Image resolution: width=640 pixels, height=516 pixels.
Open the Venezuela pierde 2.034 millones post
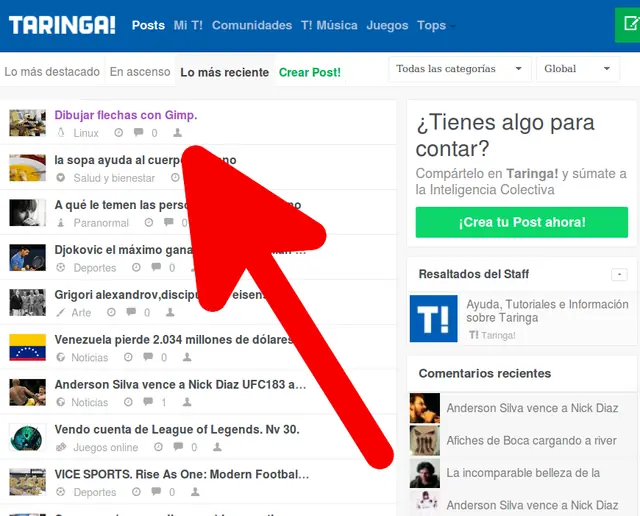coord(173,340)
